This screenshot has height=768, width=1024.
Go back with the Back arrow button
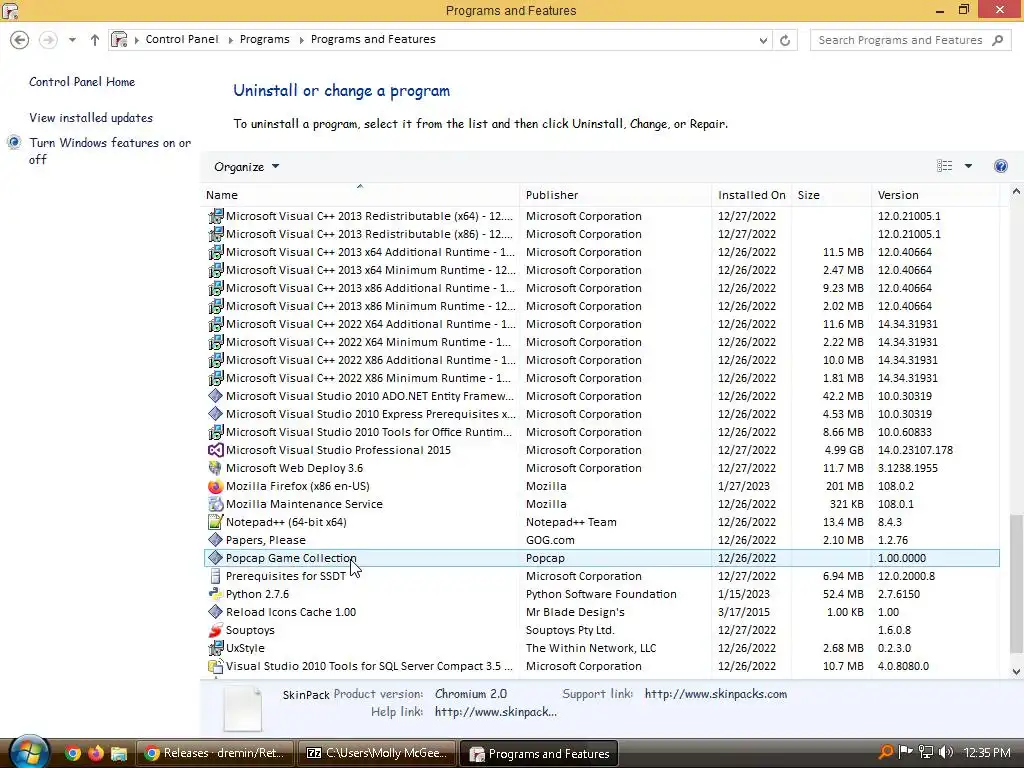pos(20,40)
